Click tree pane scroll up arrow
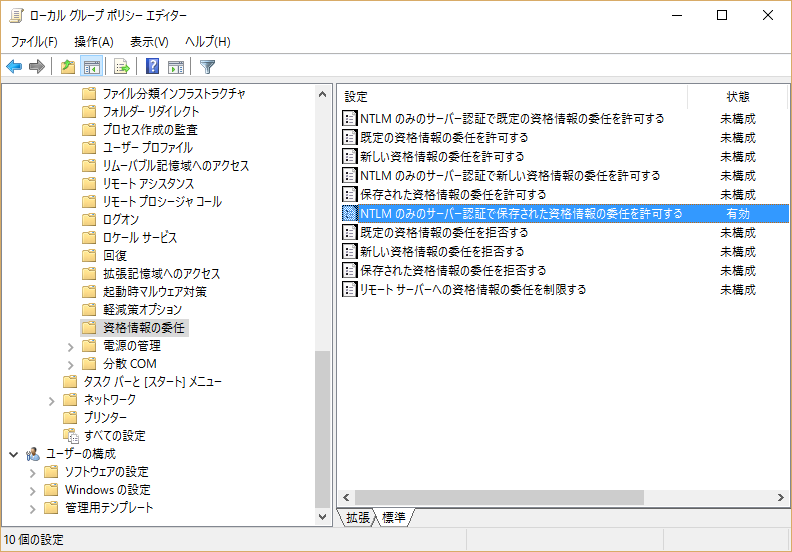 pos(322,94)
